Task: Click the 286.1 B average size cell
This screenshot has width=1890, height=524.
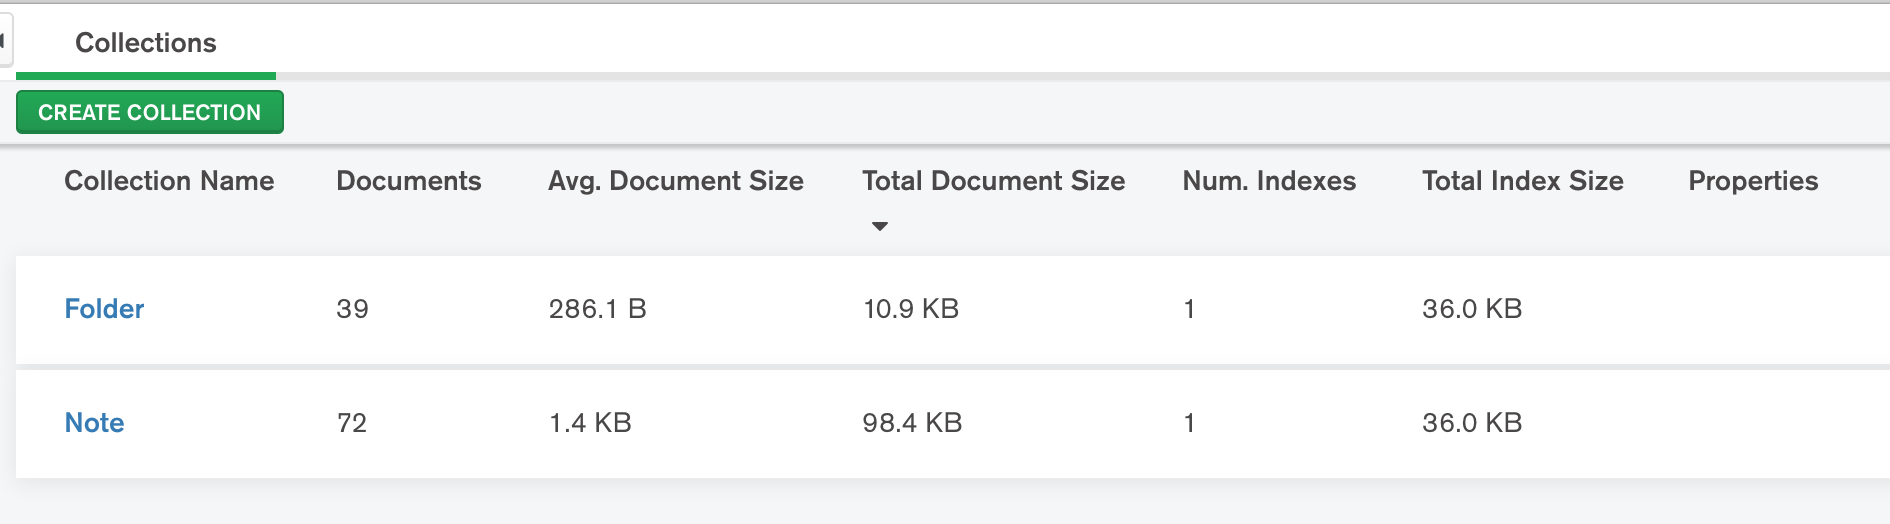Action: point(597,309)
